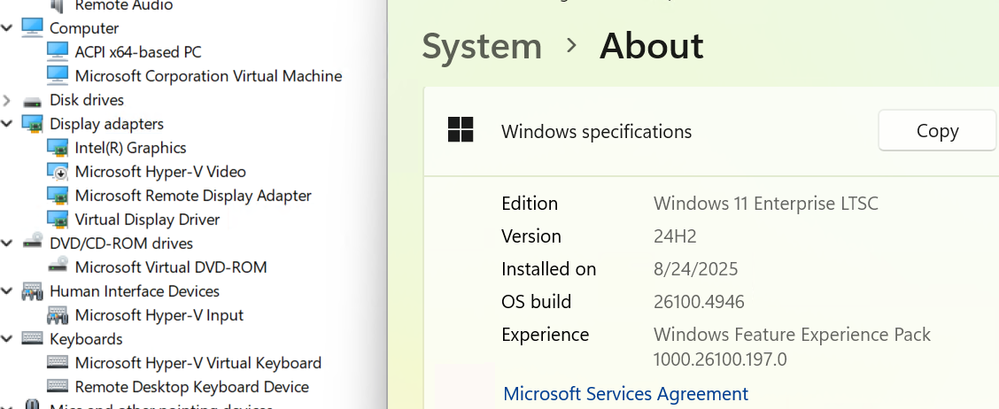999x409 pixels.
Task: Collapse the Human Interface Devices node
Action: (8, 291)
